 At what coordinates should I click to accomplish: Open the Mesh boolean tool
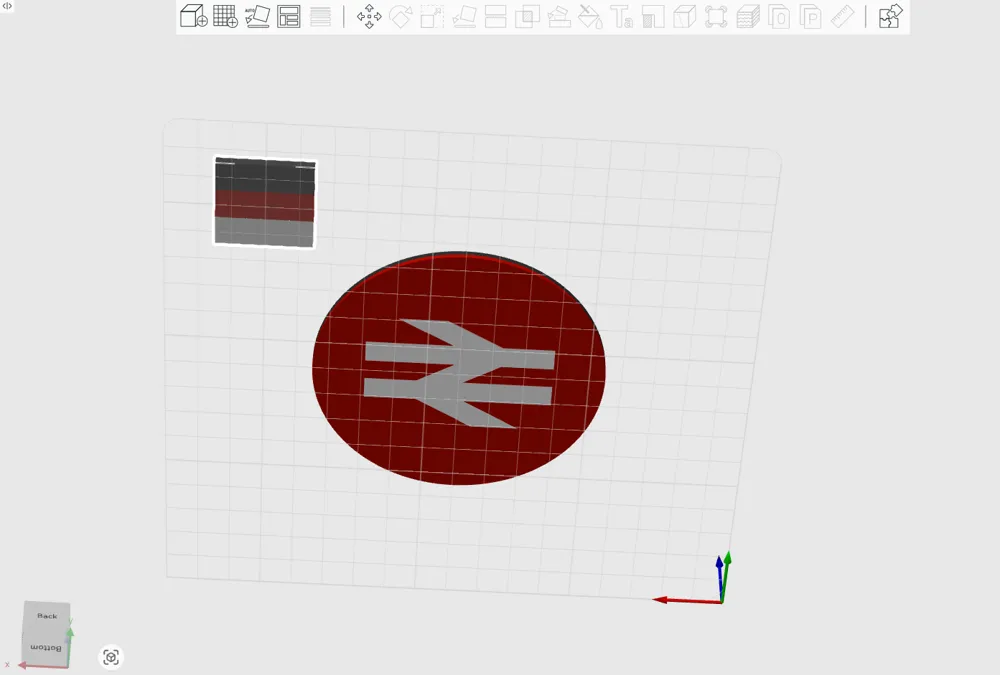click(x=527, y=16)
